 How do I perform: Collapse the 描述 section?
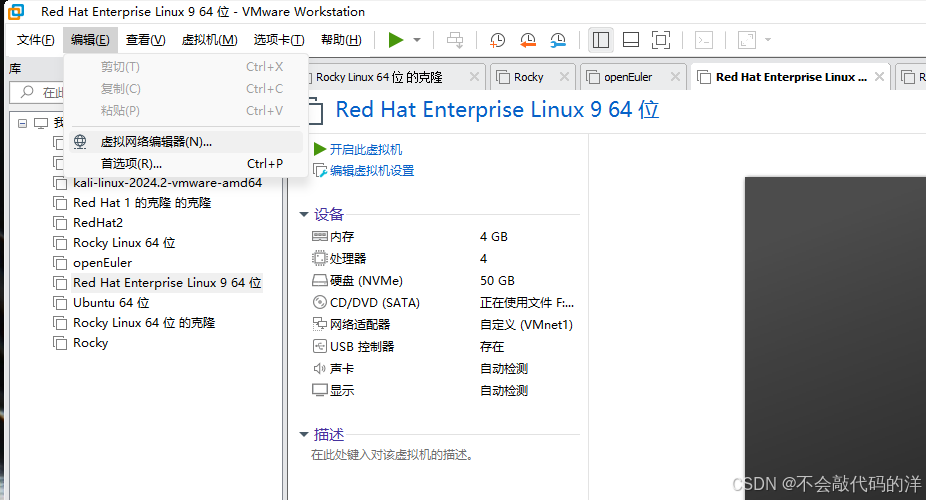point(304,435)
